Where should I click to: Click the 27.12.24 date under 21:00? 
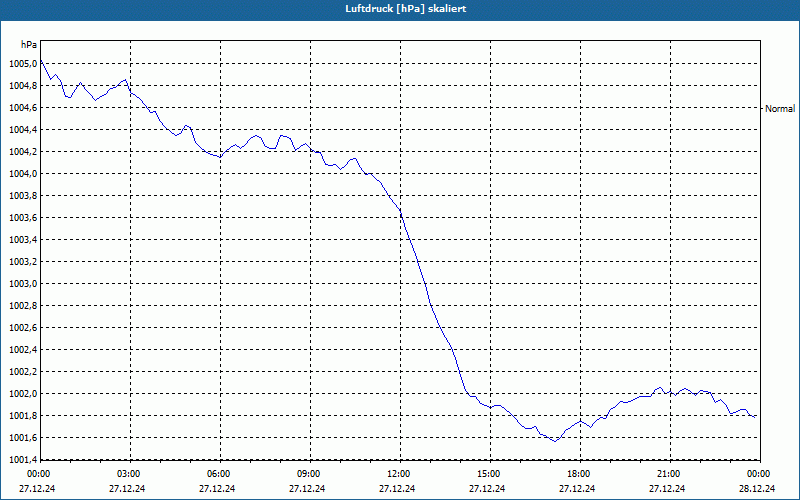coord(667,488)
